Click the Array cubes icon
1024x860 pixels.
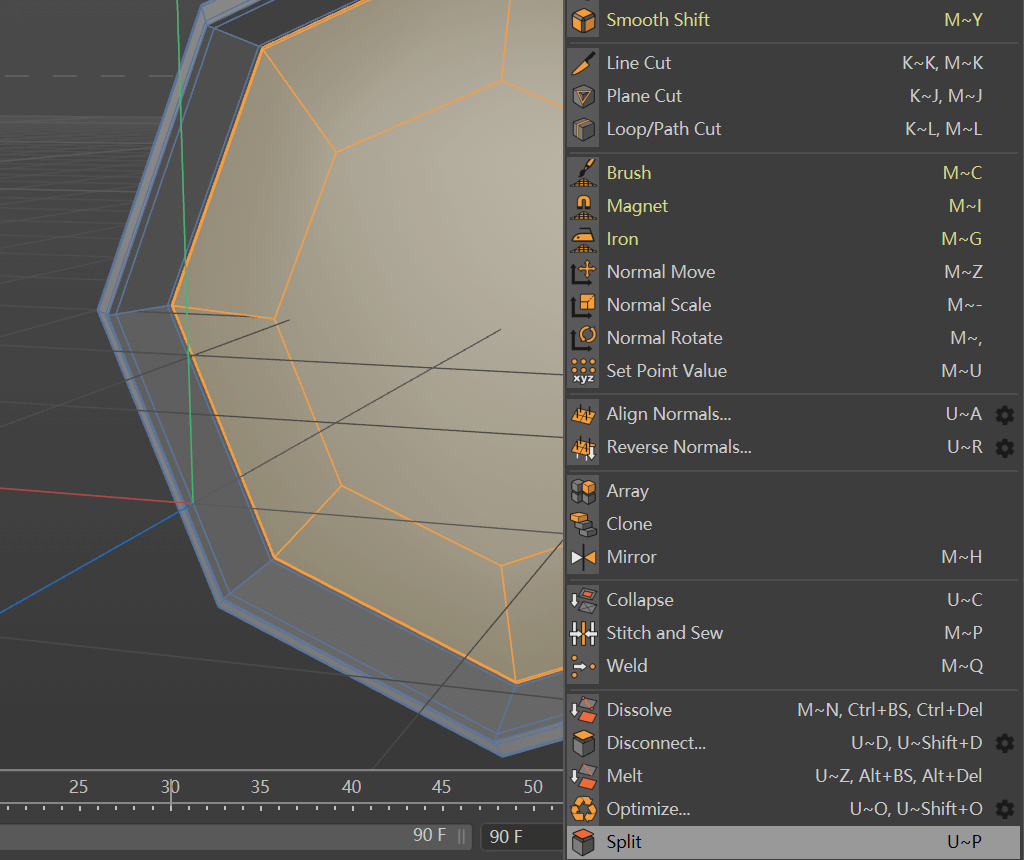(583, 491)
